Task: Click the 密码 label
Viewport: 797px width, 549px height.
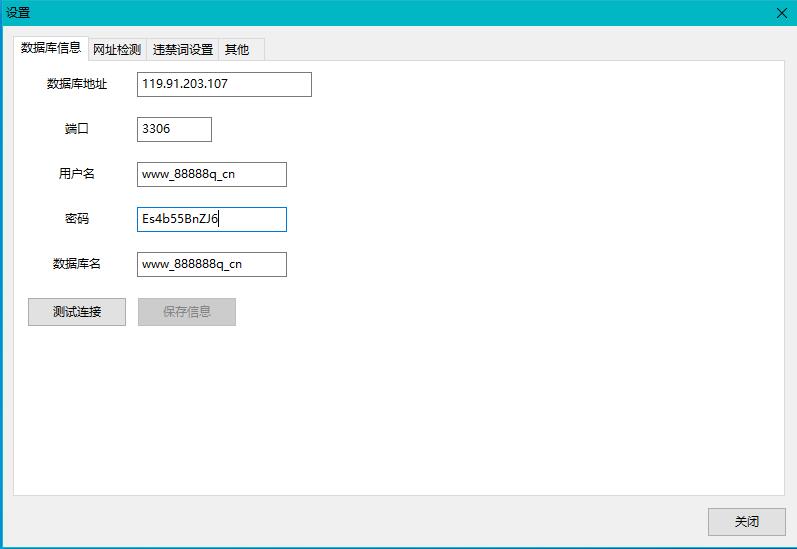Action: tap(77, 219)
